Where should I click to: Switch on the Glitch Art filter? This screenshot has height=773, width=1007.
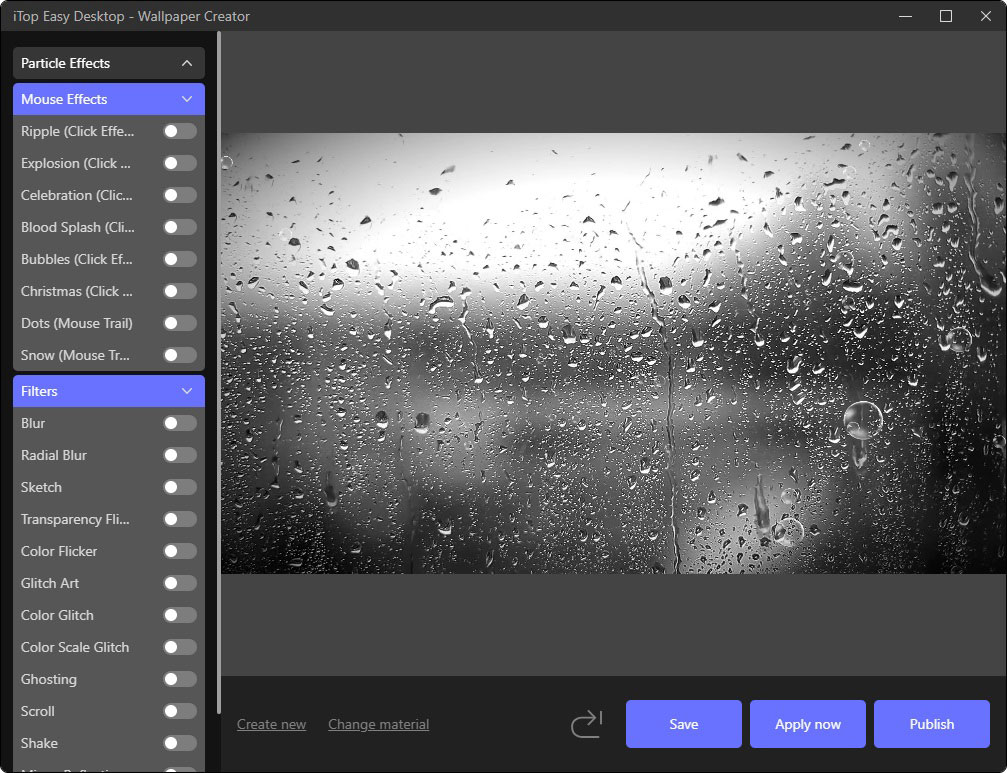pos(180,583)
